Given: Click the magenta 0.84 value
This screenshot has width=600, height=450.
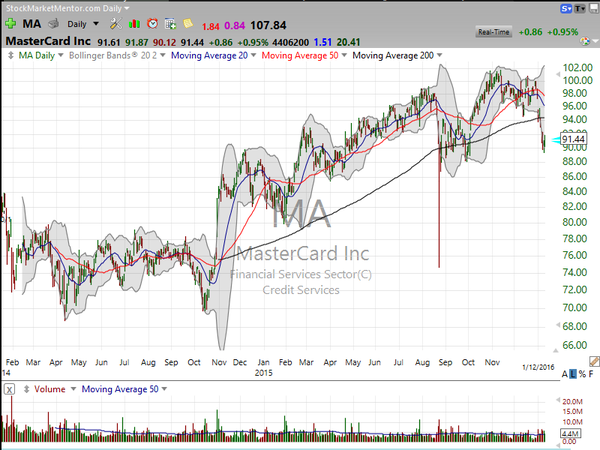Looking at the screenshot, I should click(x=235, y=26).
